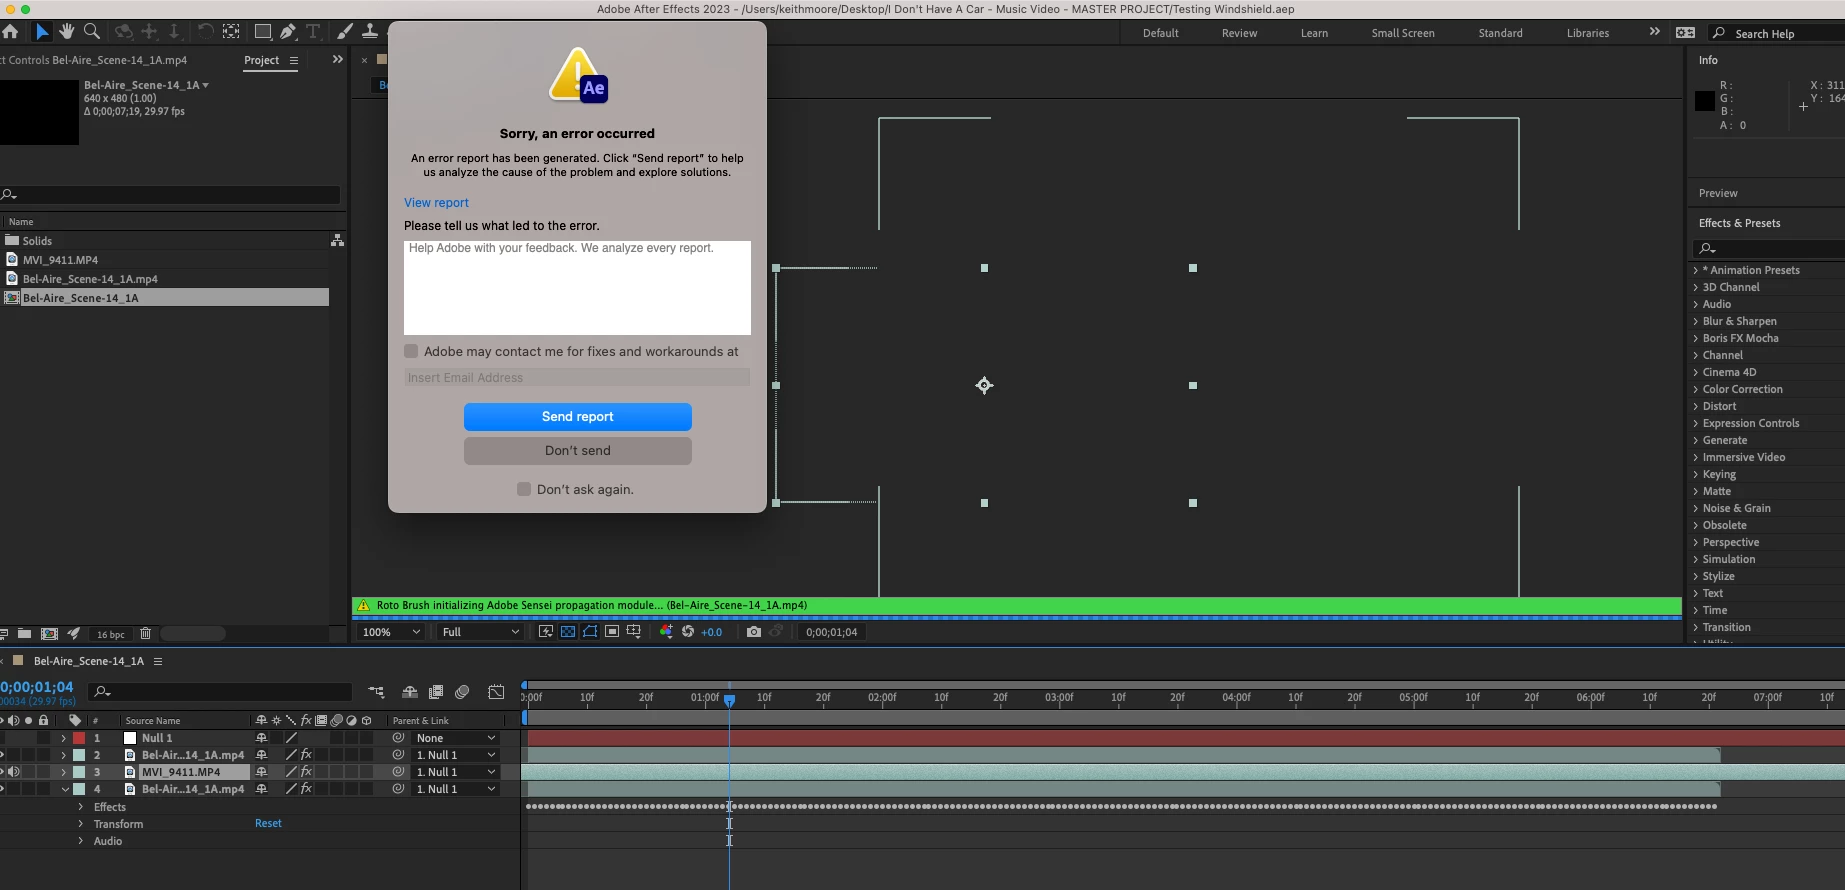Toggle fx switch on layer 4
Image resolution: width=1845 pixels, height=890 pixels.
click(x=306, y=789)
